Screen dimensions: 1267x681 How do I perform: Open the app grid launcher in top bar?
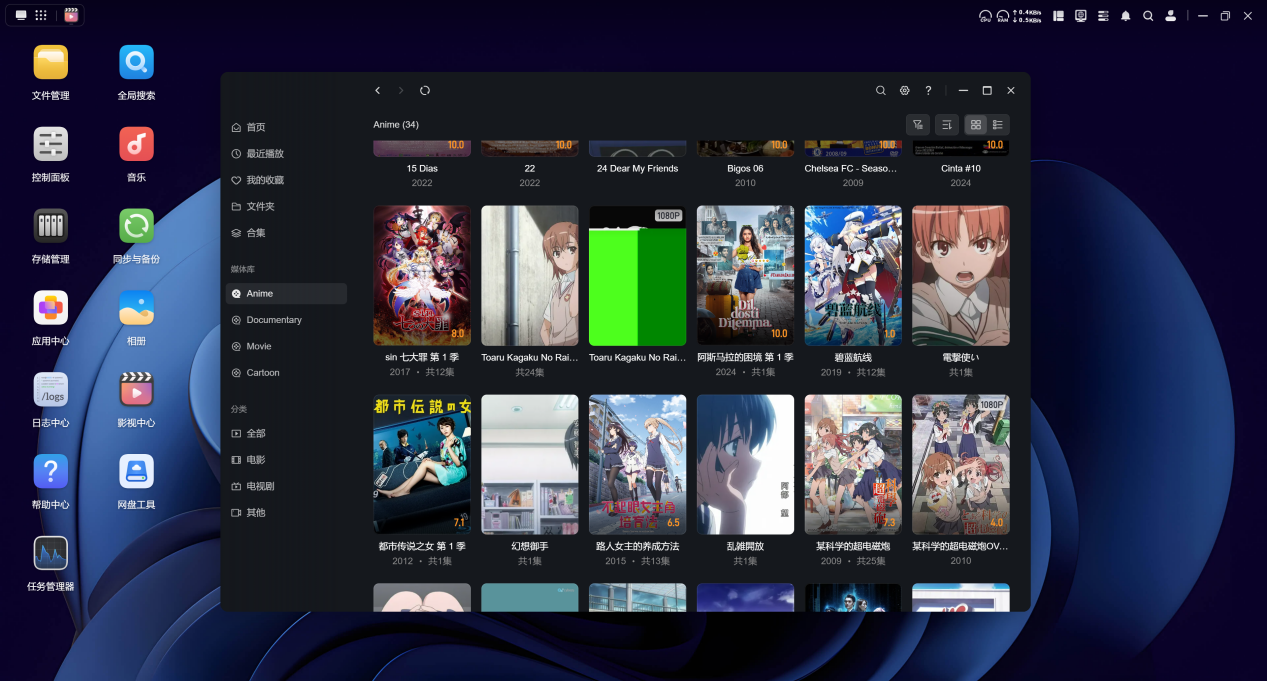[41, 15]
